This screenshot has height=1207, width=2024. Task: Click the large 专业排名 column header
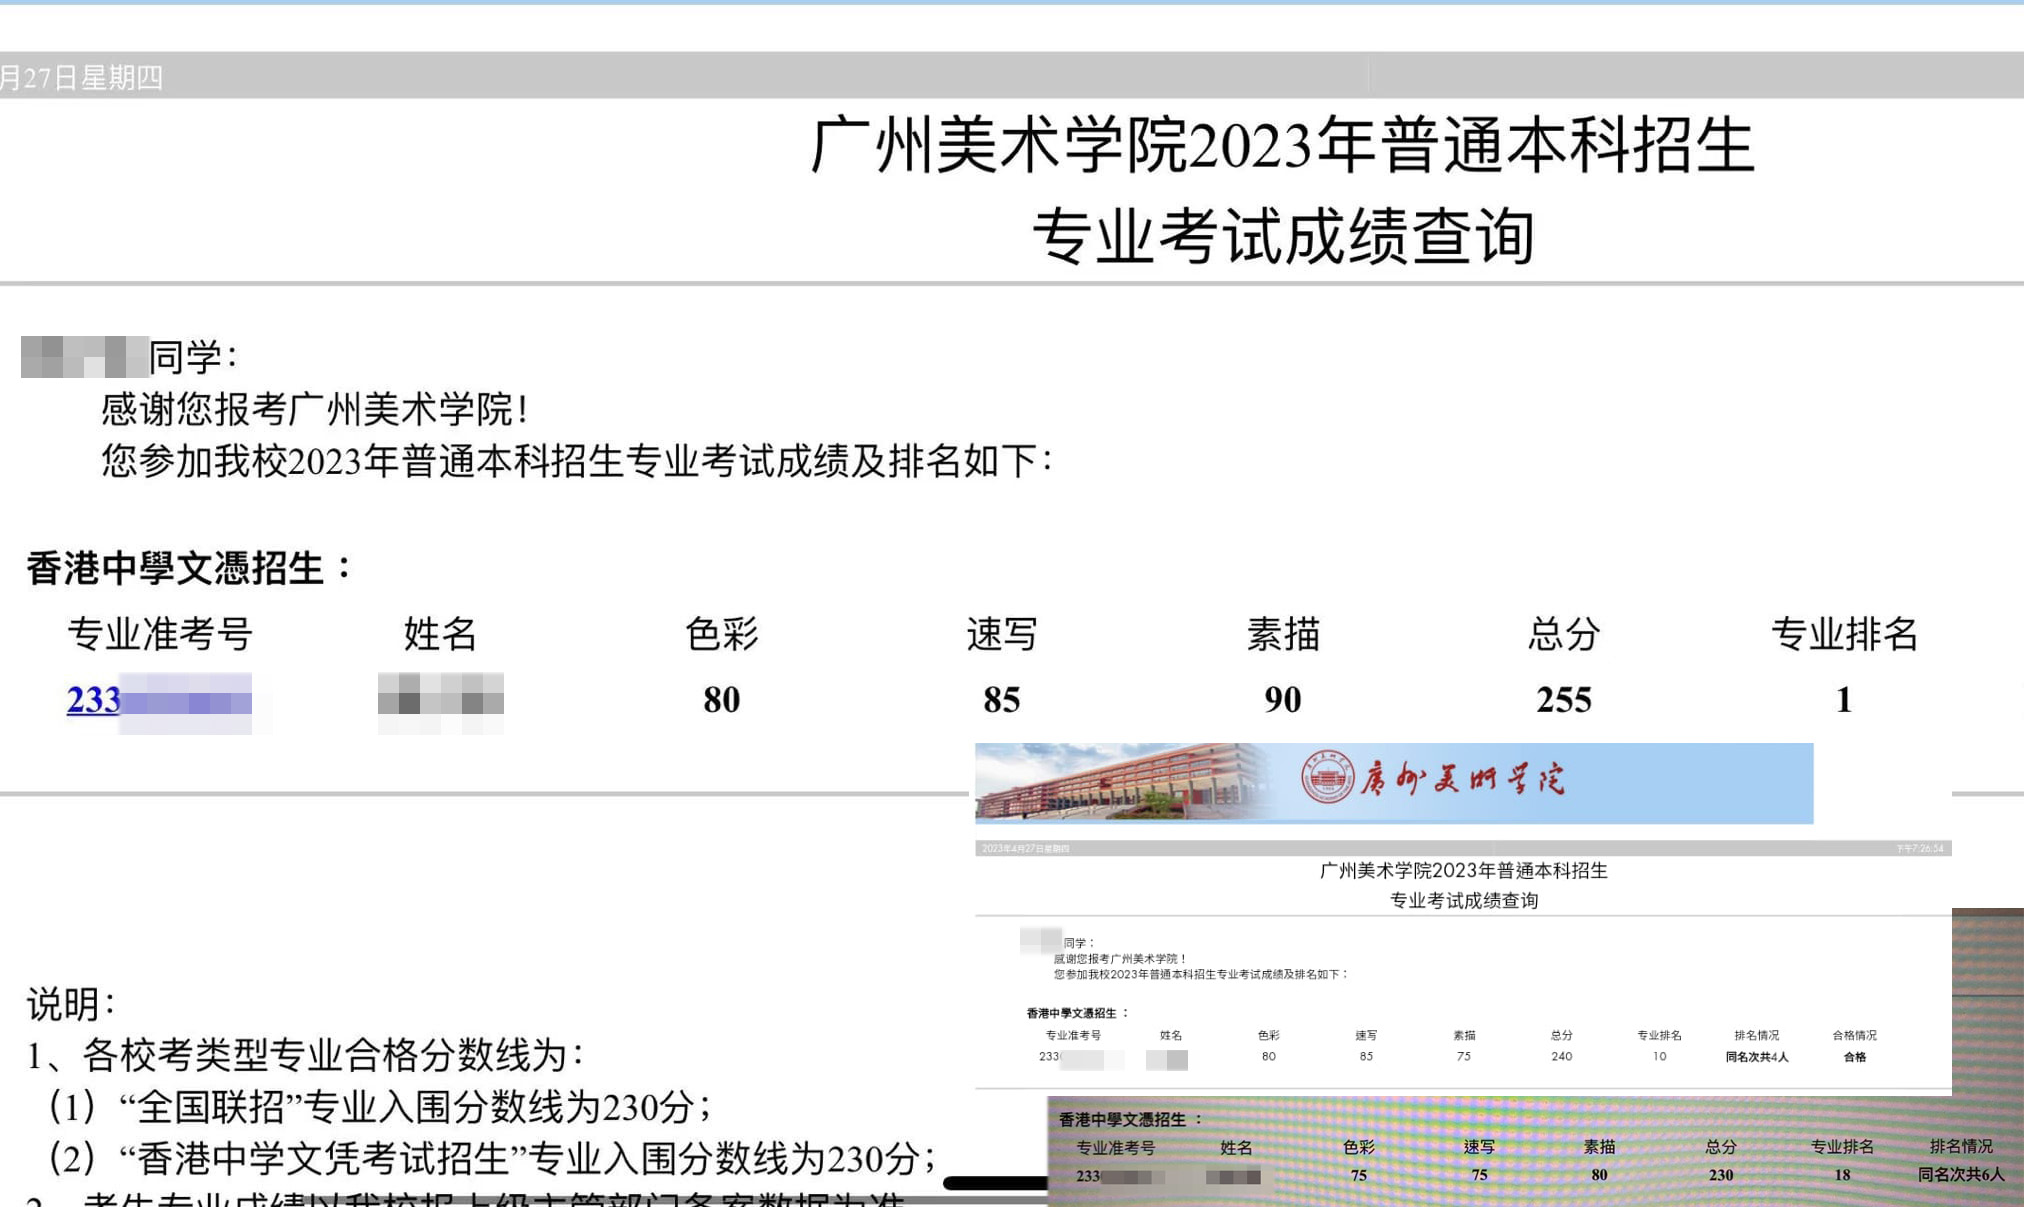[x=1844, y=634]
